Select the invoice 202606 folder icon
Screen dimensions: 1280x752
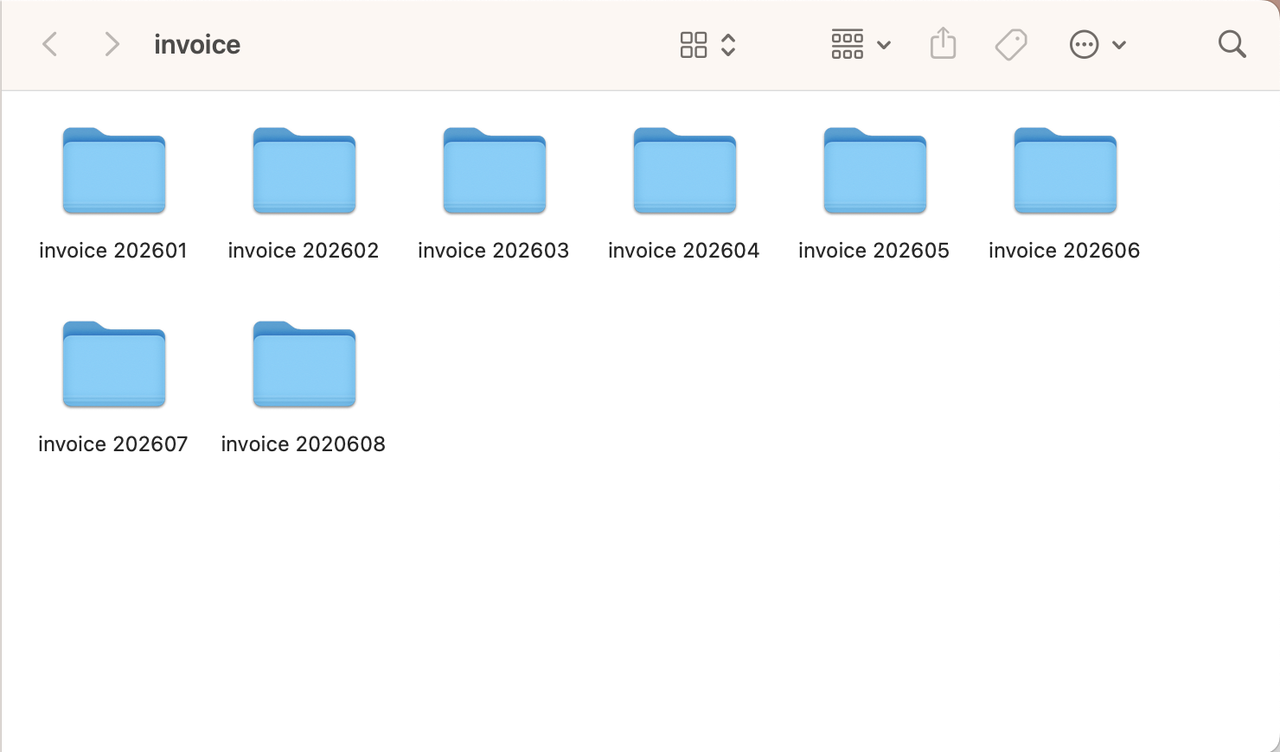coord(1065,171)
